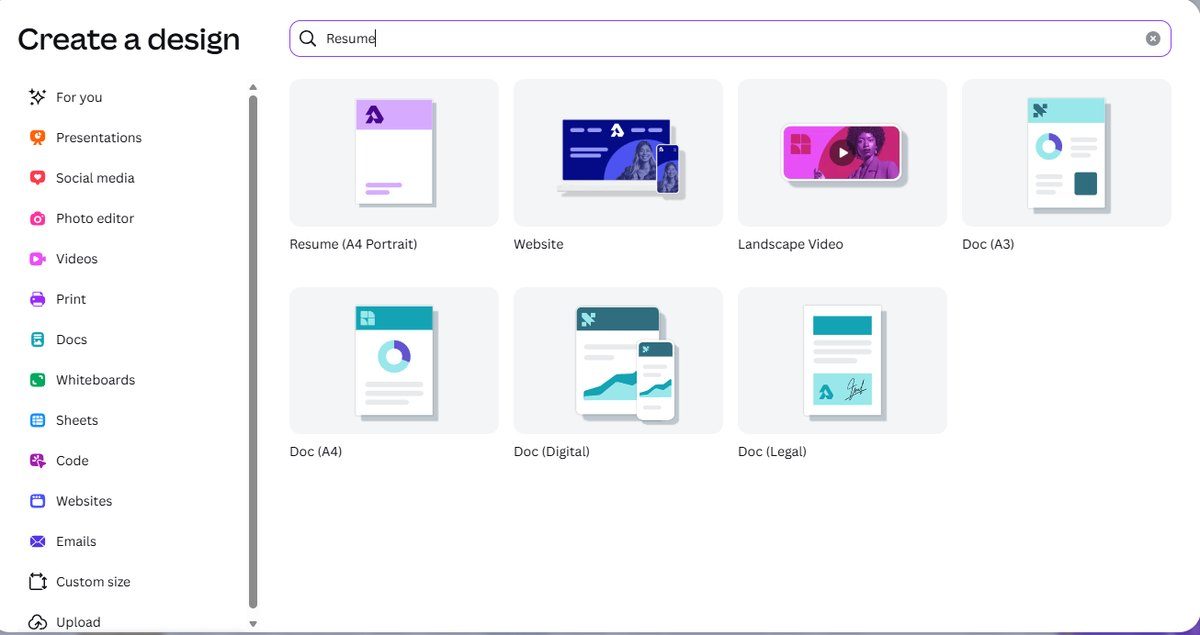Choose the Upload option label

coord(78,622)
